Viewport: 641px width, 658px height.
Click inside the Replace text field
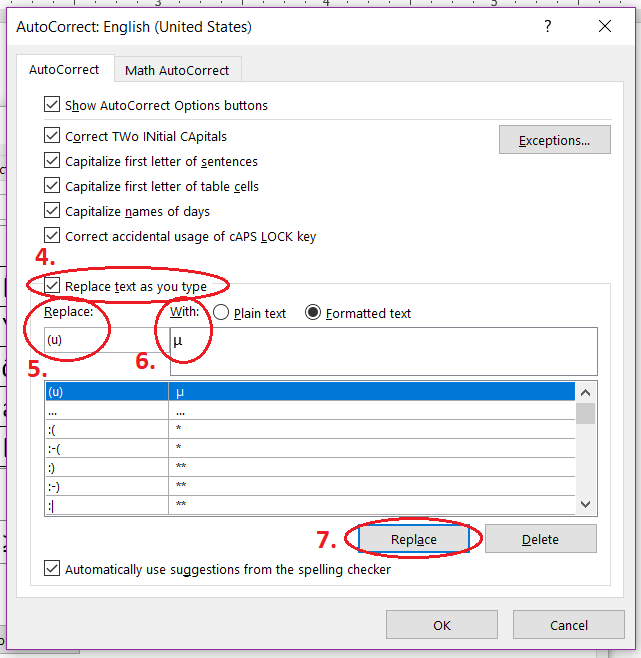[x=105, y=340]
